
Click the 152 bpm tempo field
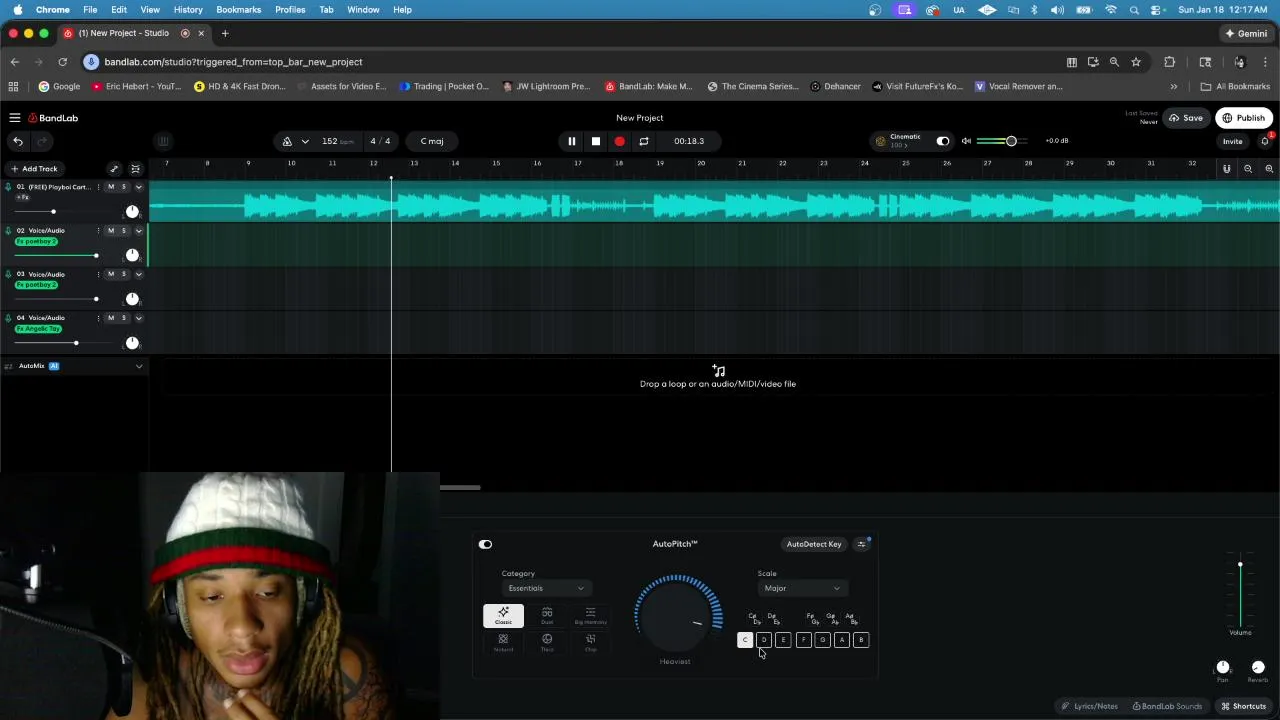point(337,141)
